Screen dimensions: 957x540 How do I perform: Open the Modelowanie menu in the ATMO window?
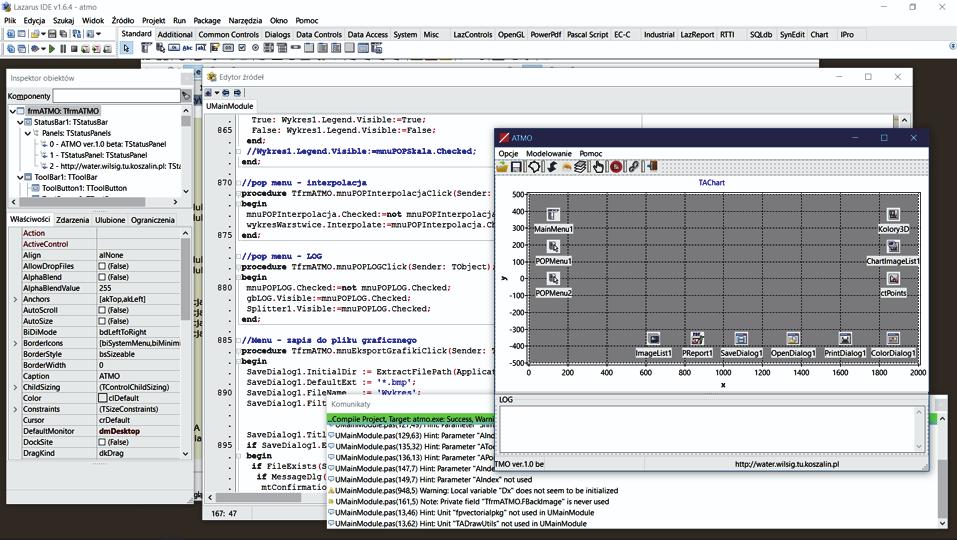click(549, 154)
